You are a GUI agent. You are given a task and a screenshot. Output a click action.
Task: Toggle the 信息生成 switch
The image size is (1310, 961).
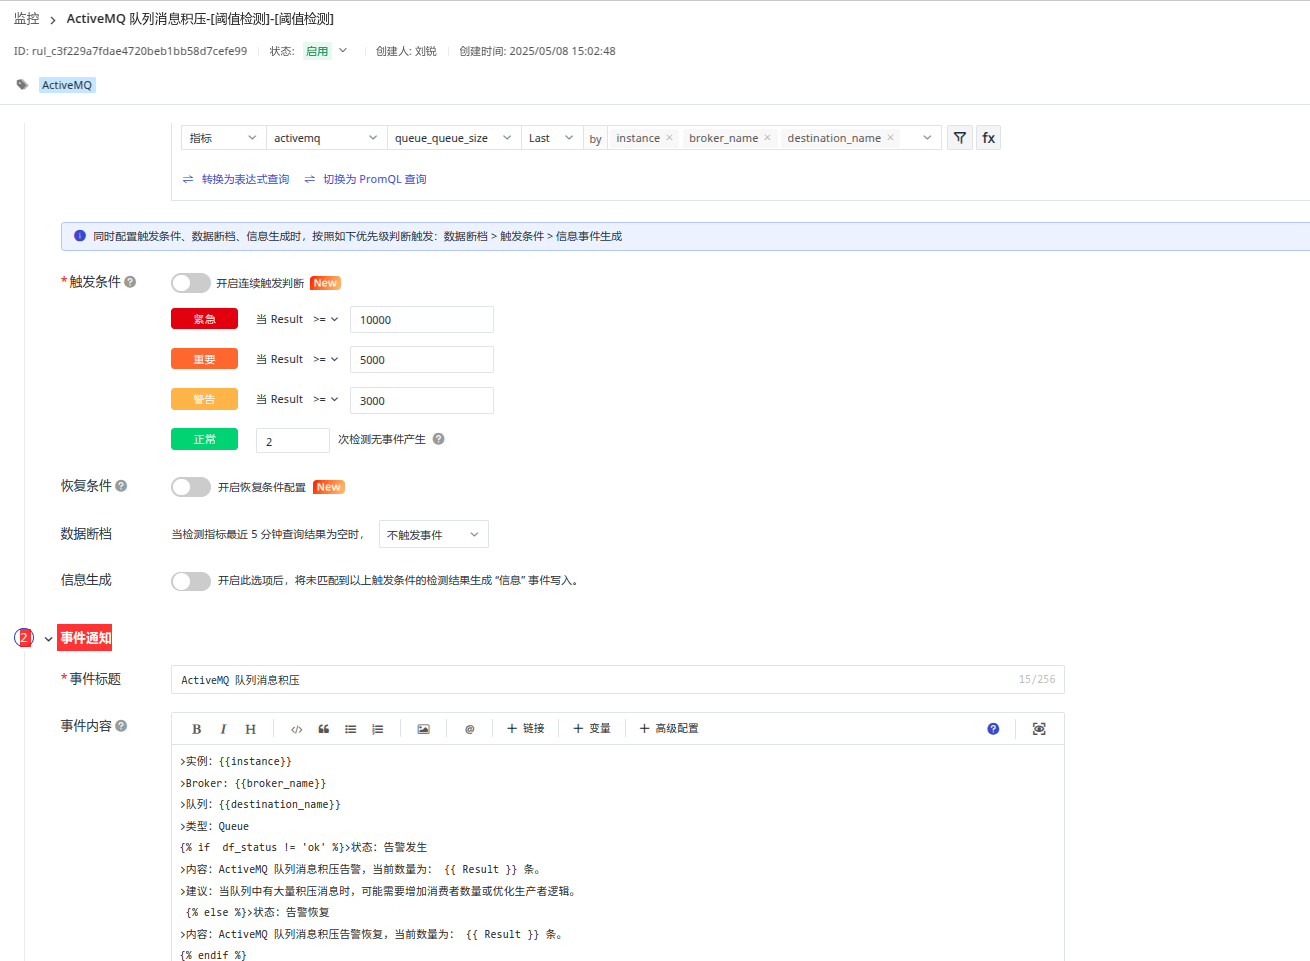point(191,581)
